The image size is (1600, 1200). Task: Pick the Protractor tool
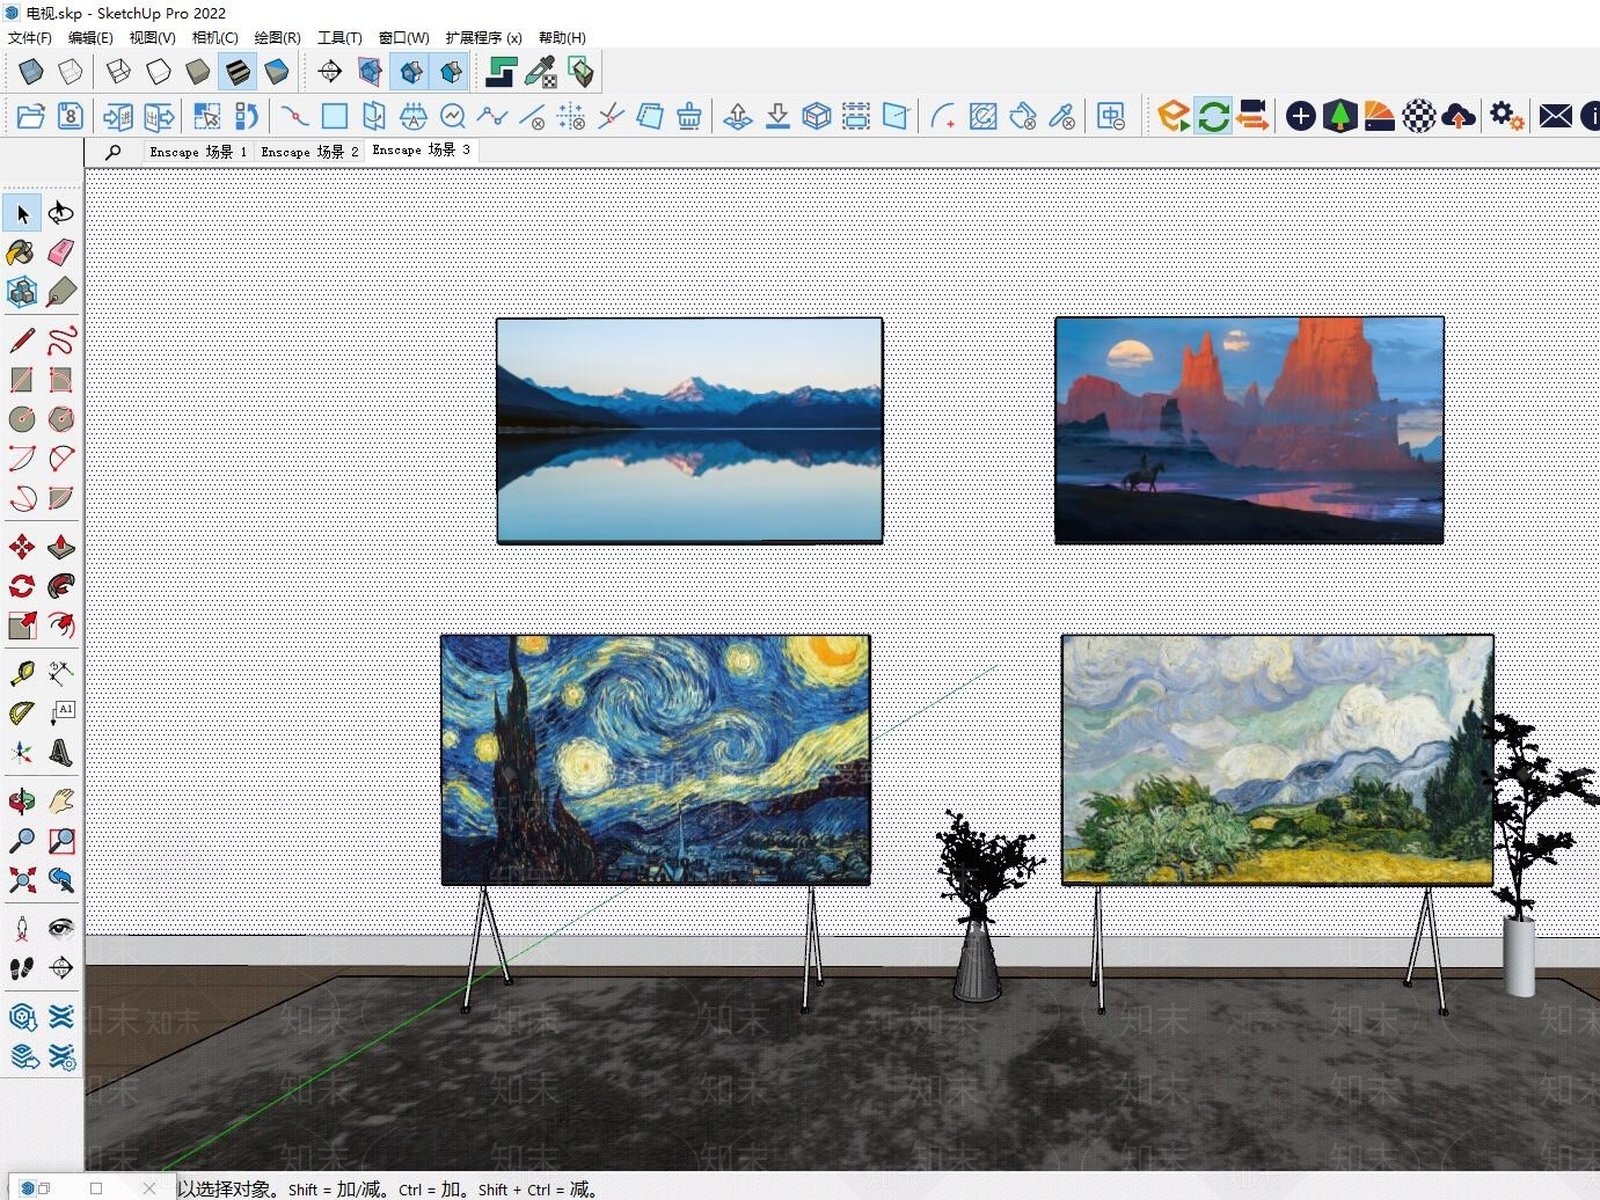coord(21,713)
